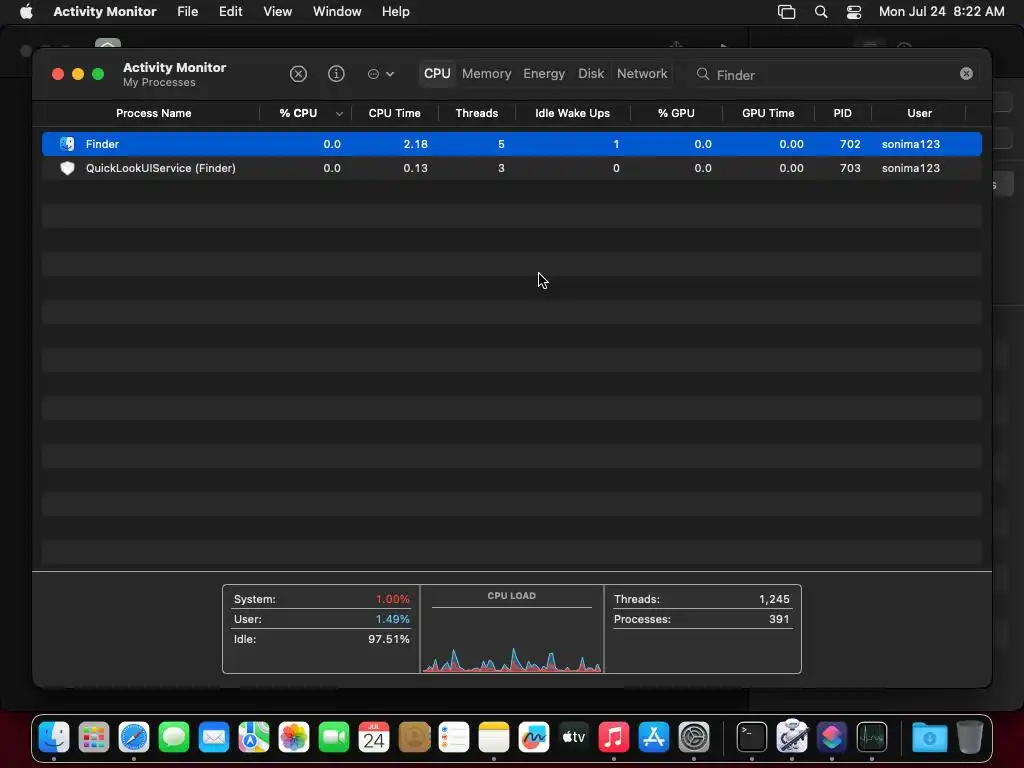Viewport: 1024px width, 768px height.
Task: Toggle the % CPU sort direction chevron
Action: coord(339,114)
